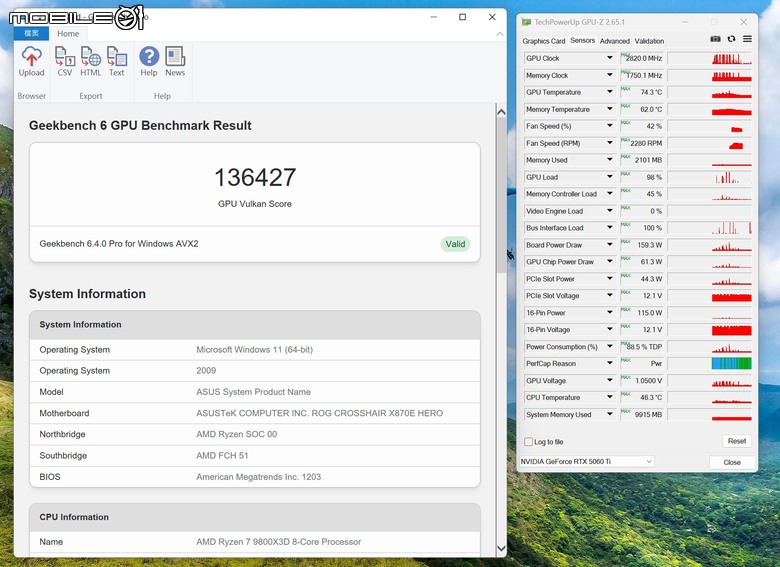Switch to the Graphics Card tab
The height and width of the screenshot is (567, 780).
pos(544,41)
